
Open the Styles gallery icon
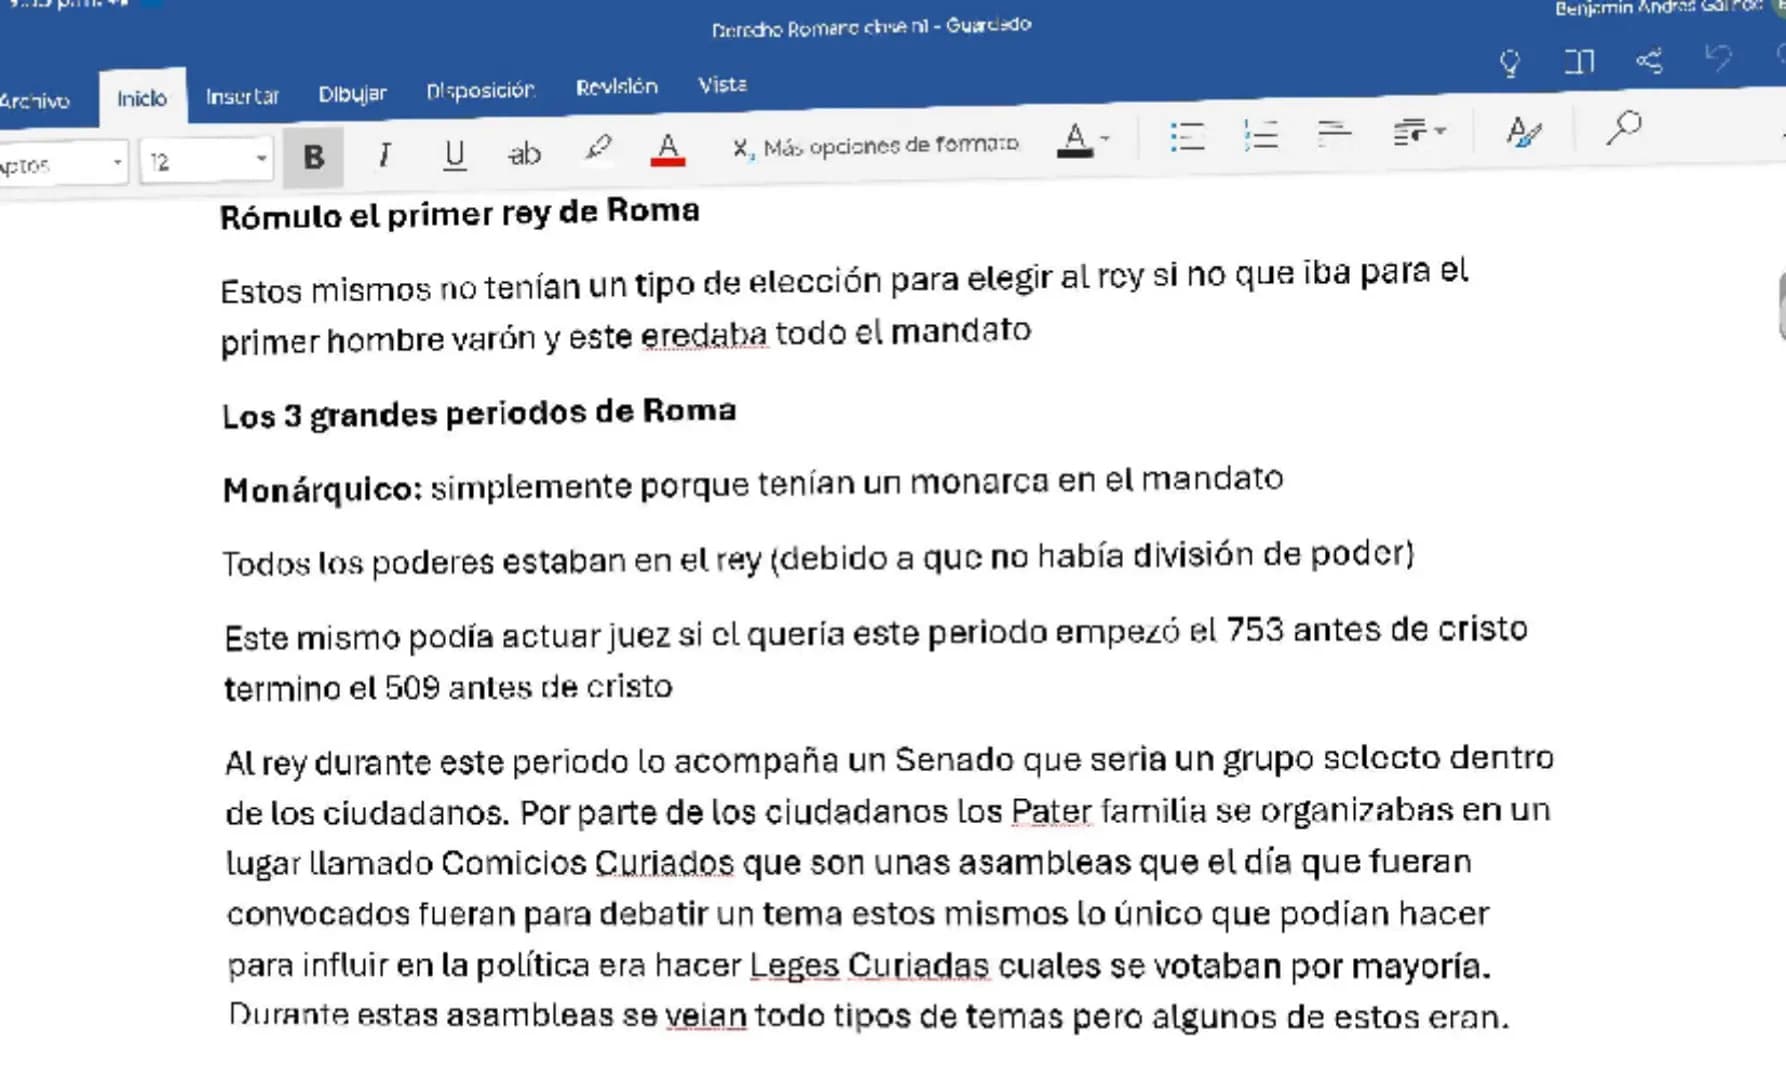(1523, 130)
